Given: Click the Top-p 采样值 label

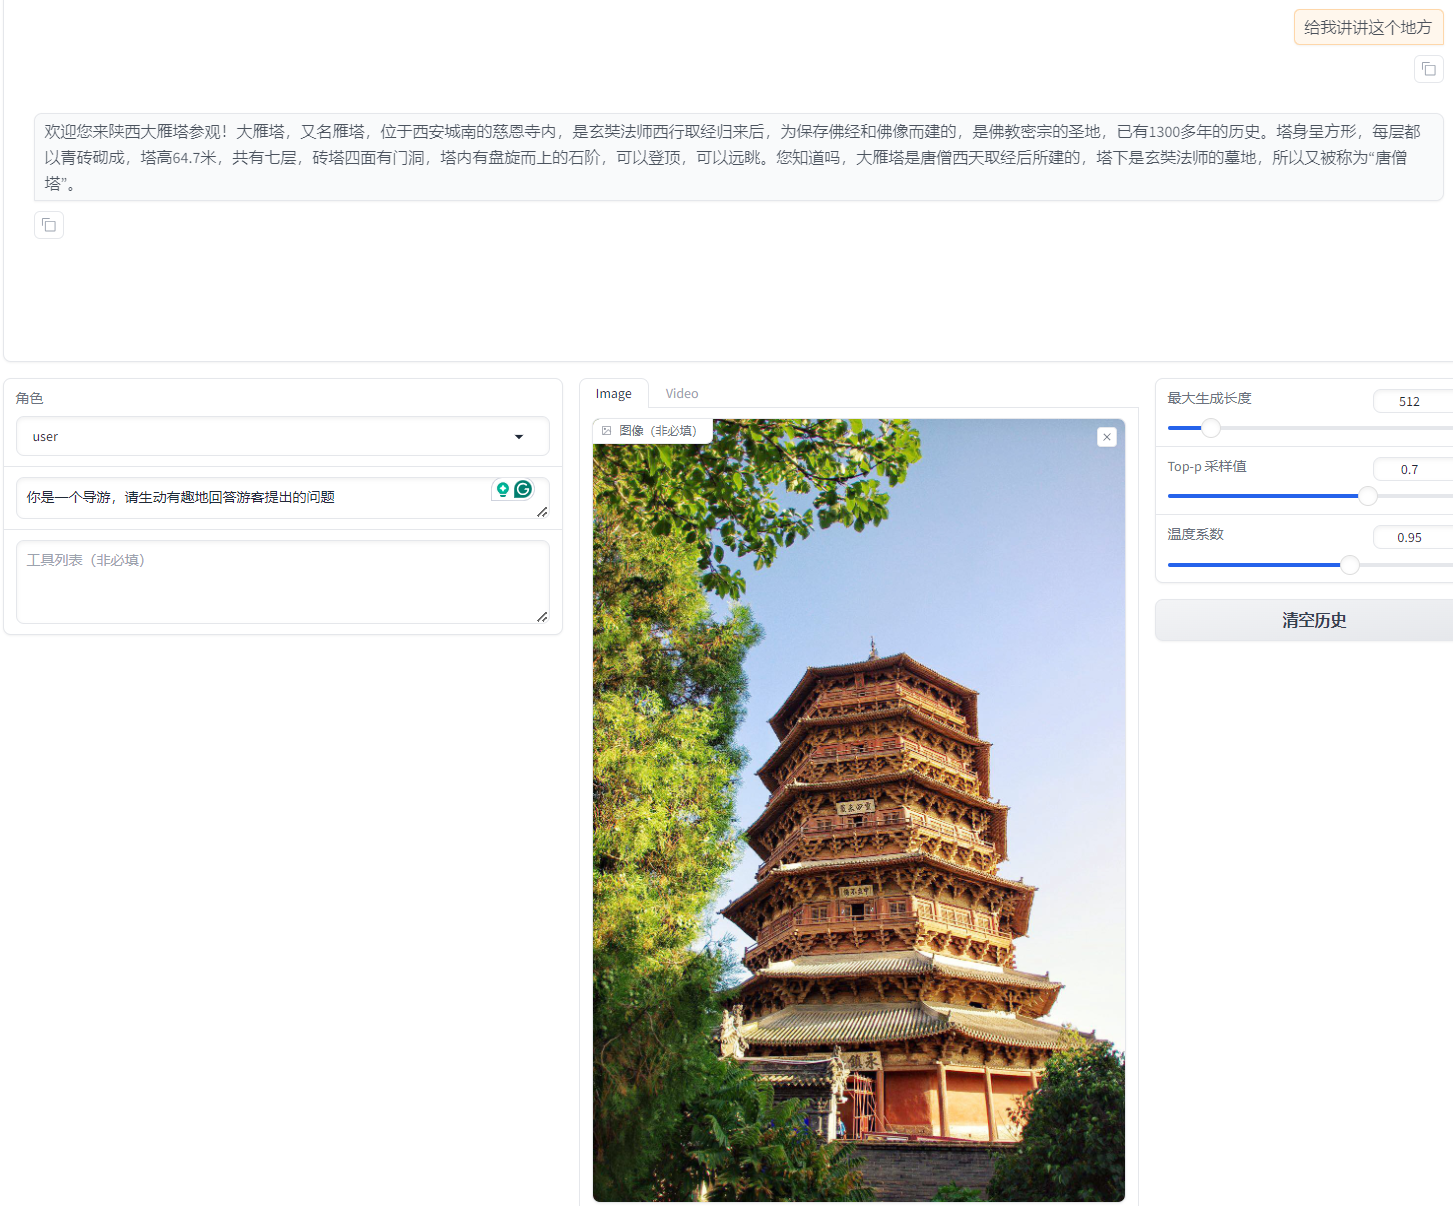Looking at the screenshot, I should point(1207,466).
